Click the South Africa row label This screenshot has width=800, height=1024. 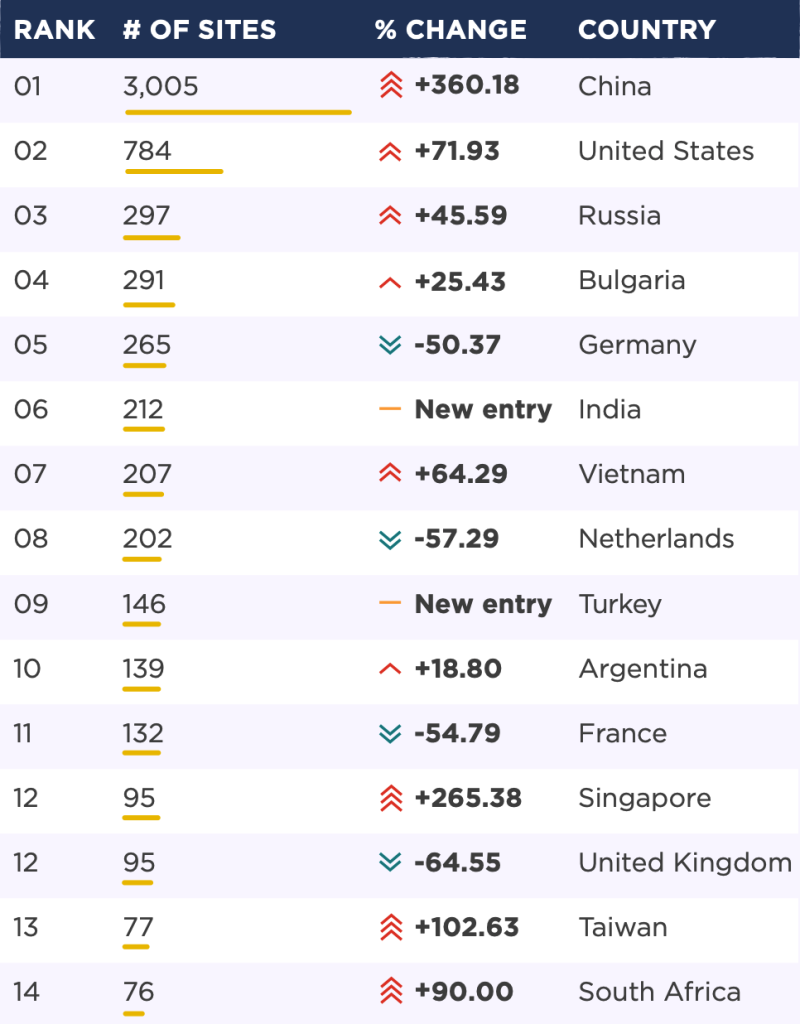[x=660, y=992]
